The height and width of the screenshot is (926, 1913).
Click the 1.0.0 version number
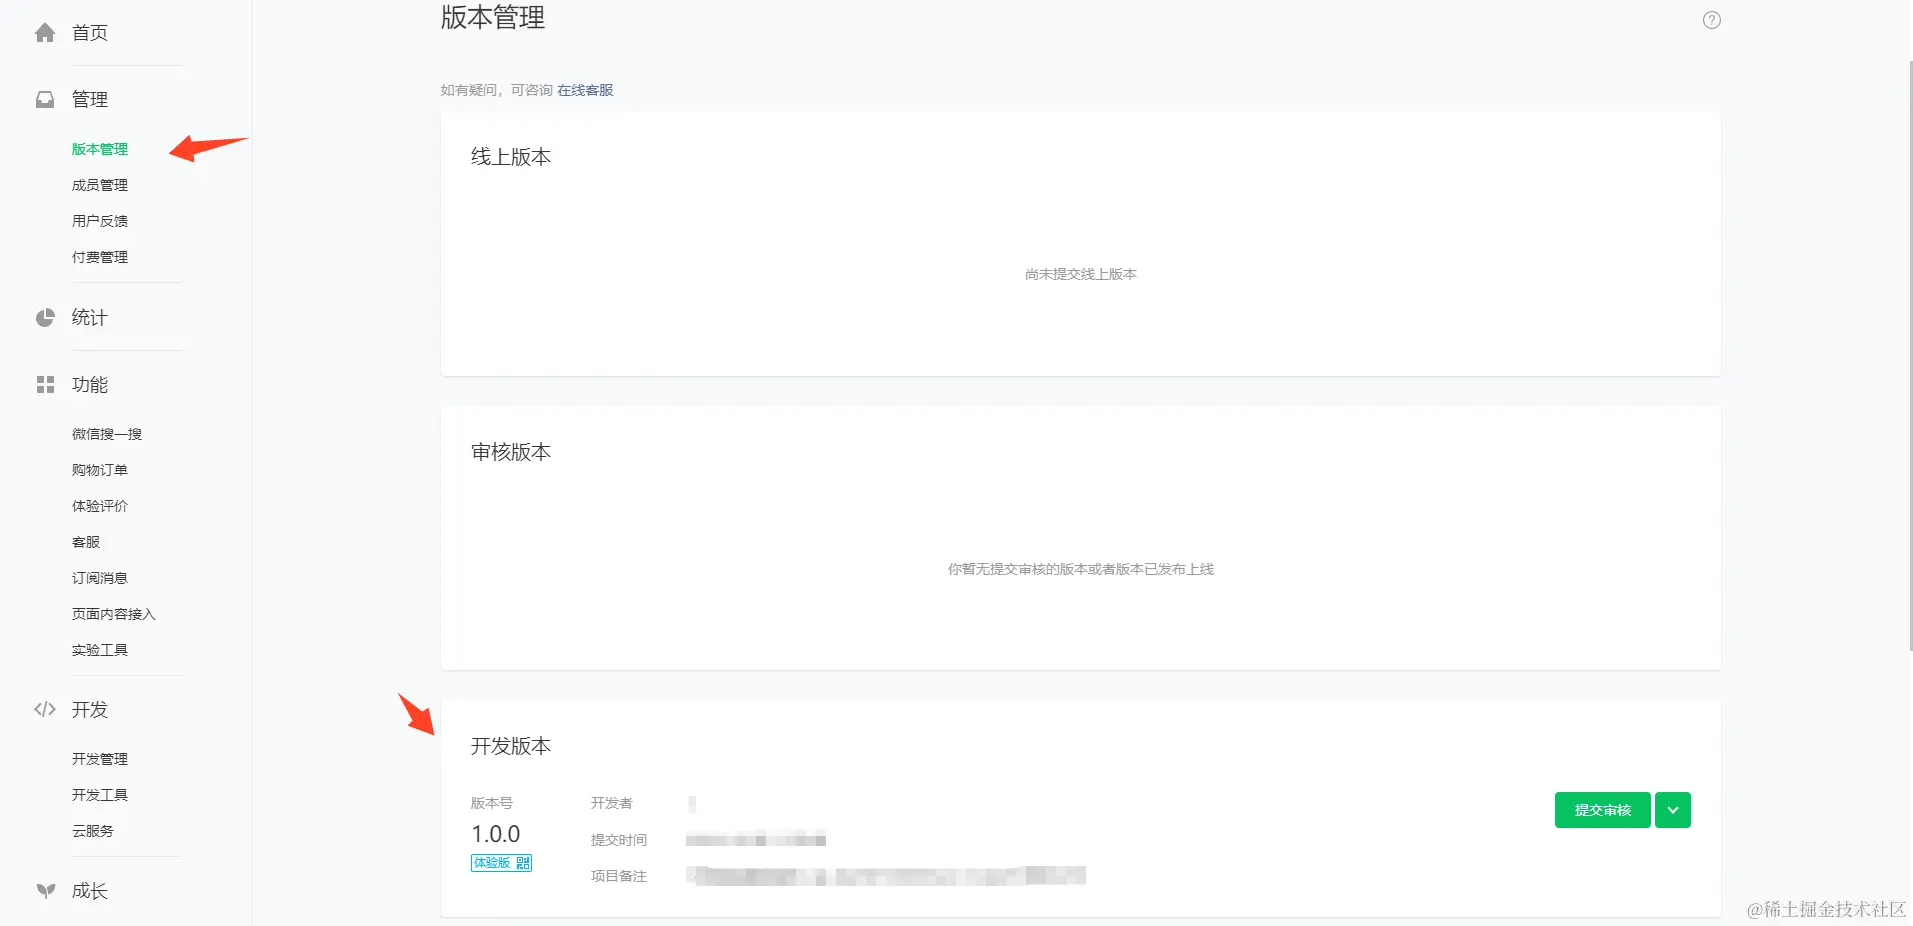pyautogui.click(x=496, y=834)
